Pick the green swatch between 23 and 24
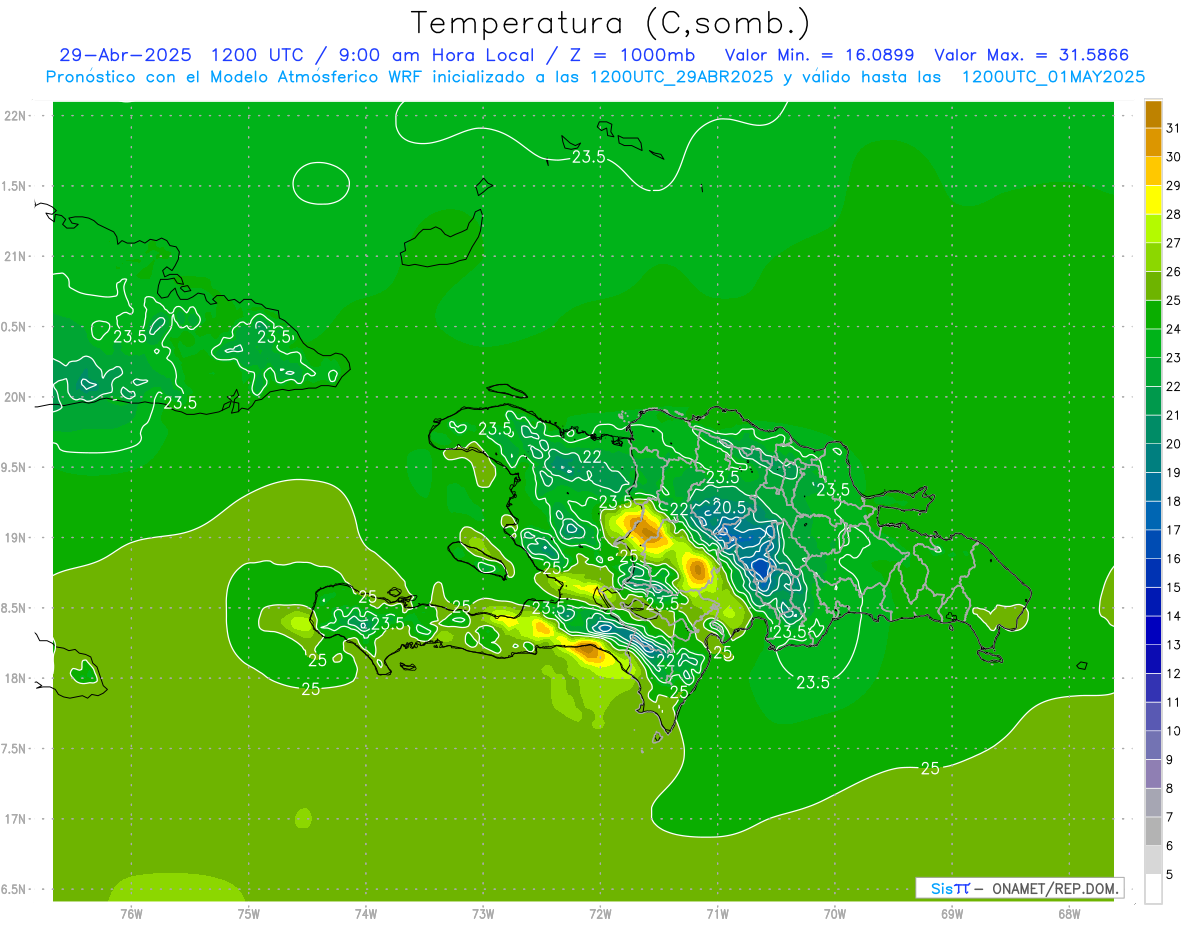Viewport: 1200px width, 927px height. [x=1153, y=344]
